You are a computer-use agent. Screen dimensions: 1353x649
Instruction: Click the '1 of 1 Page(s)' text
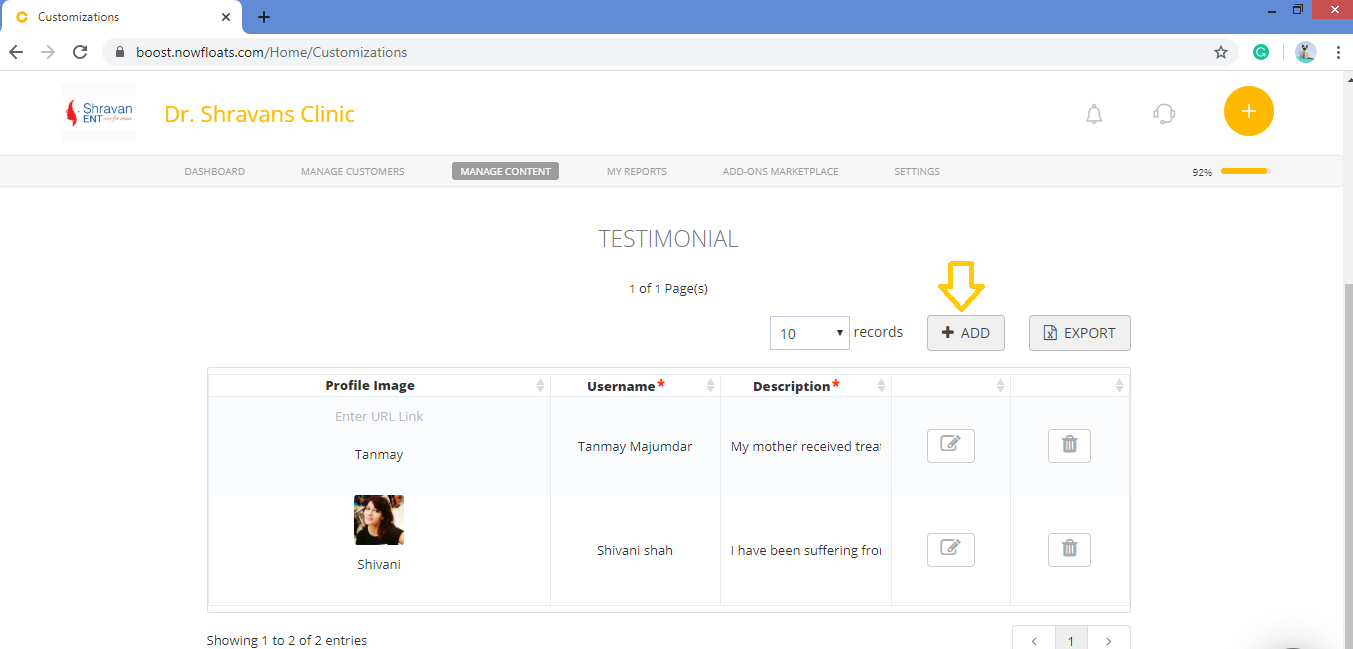668,288
